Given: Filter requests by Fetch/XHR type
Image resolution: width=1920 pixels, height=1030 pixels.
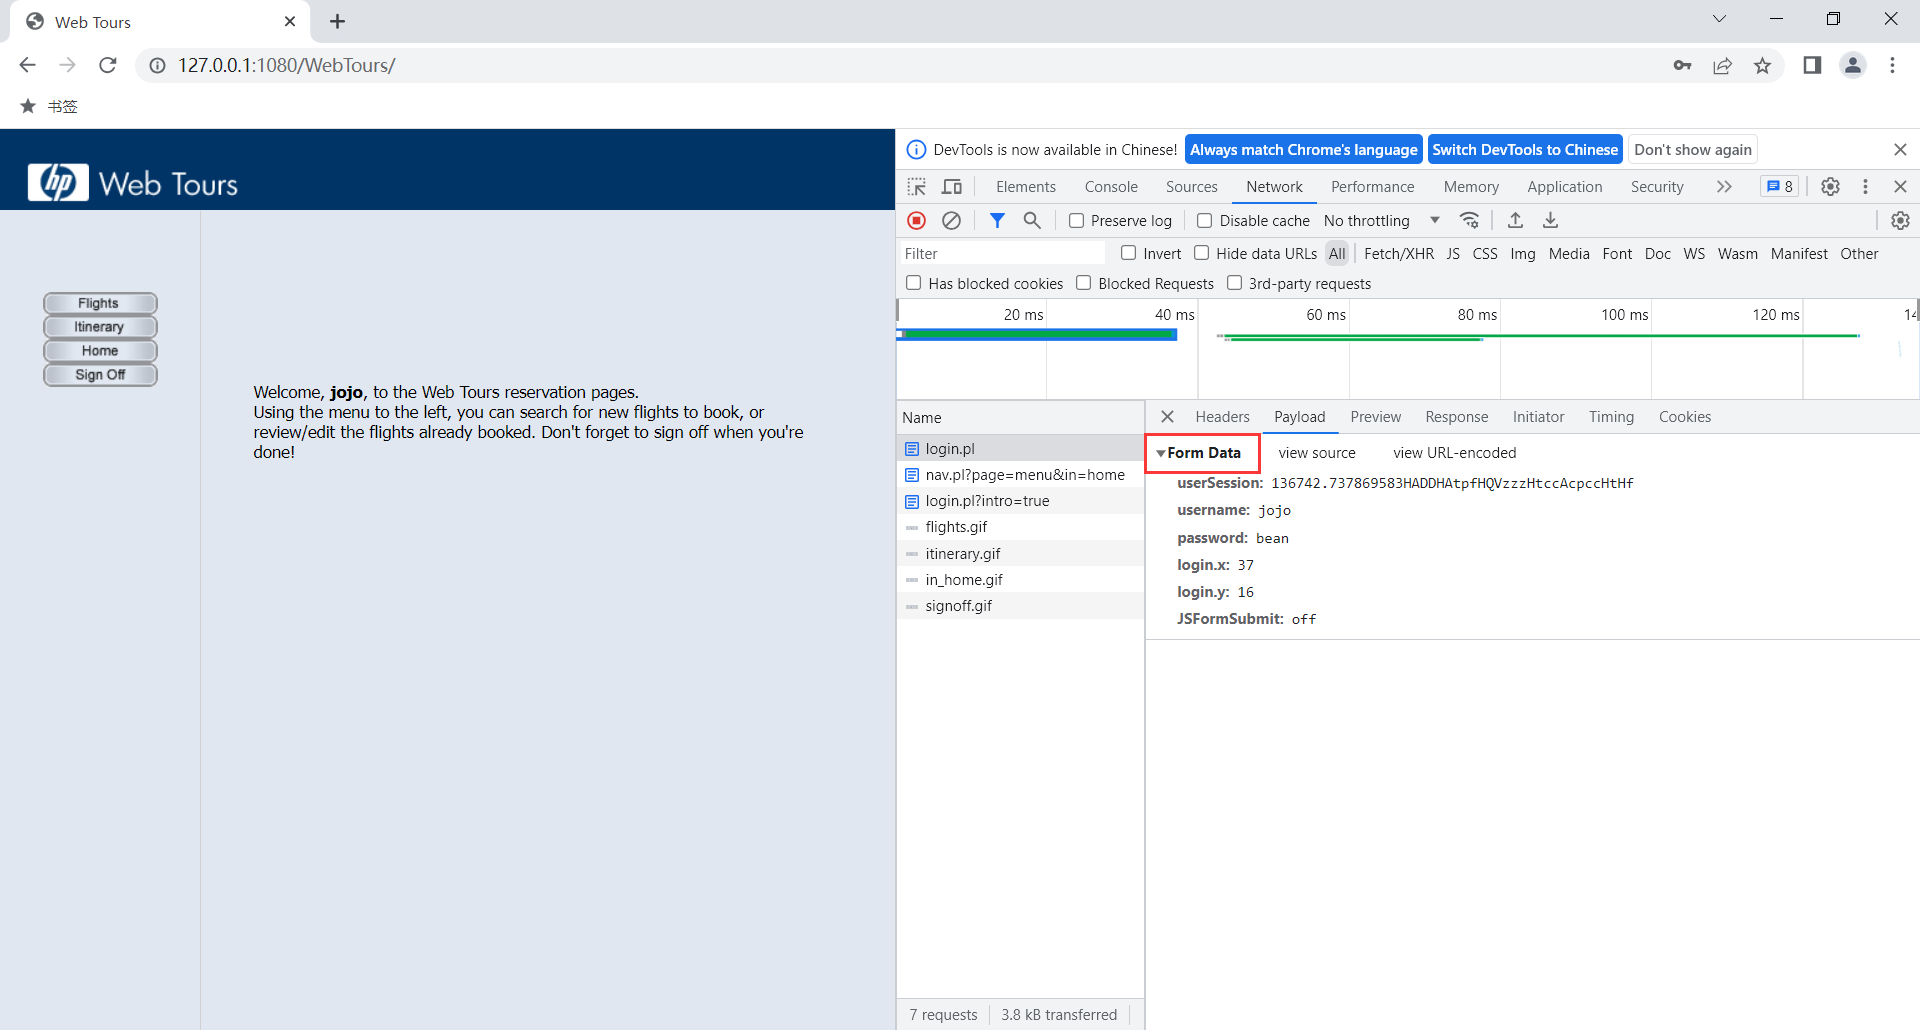Looking at the screenshot, I should click(x=1398, y=254).
